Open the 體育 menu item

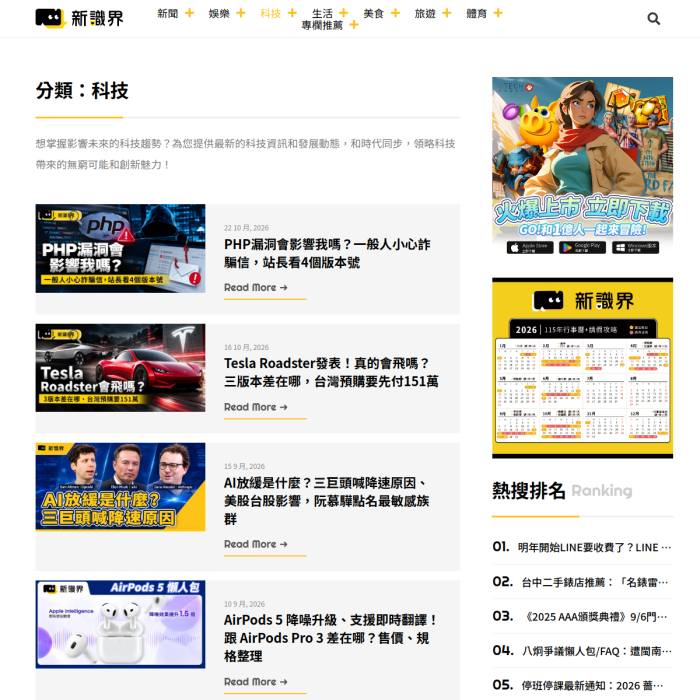[x=477, y=13]
